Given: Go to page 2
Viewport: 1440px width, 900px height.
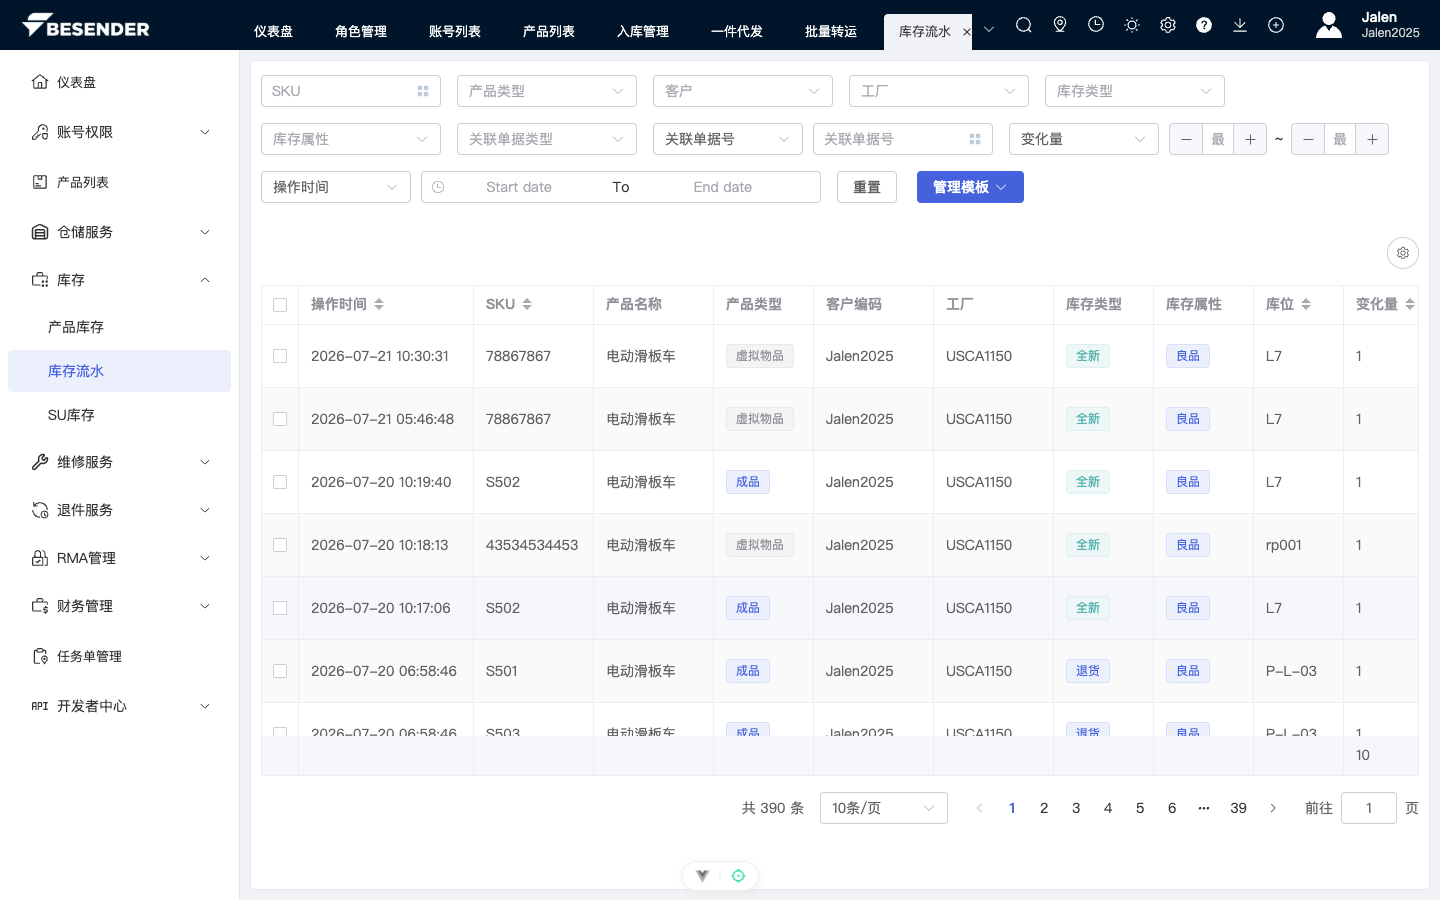Looking at the screenshot, I should pyautogui.click(x=1044, y=808).
